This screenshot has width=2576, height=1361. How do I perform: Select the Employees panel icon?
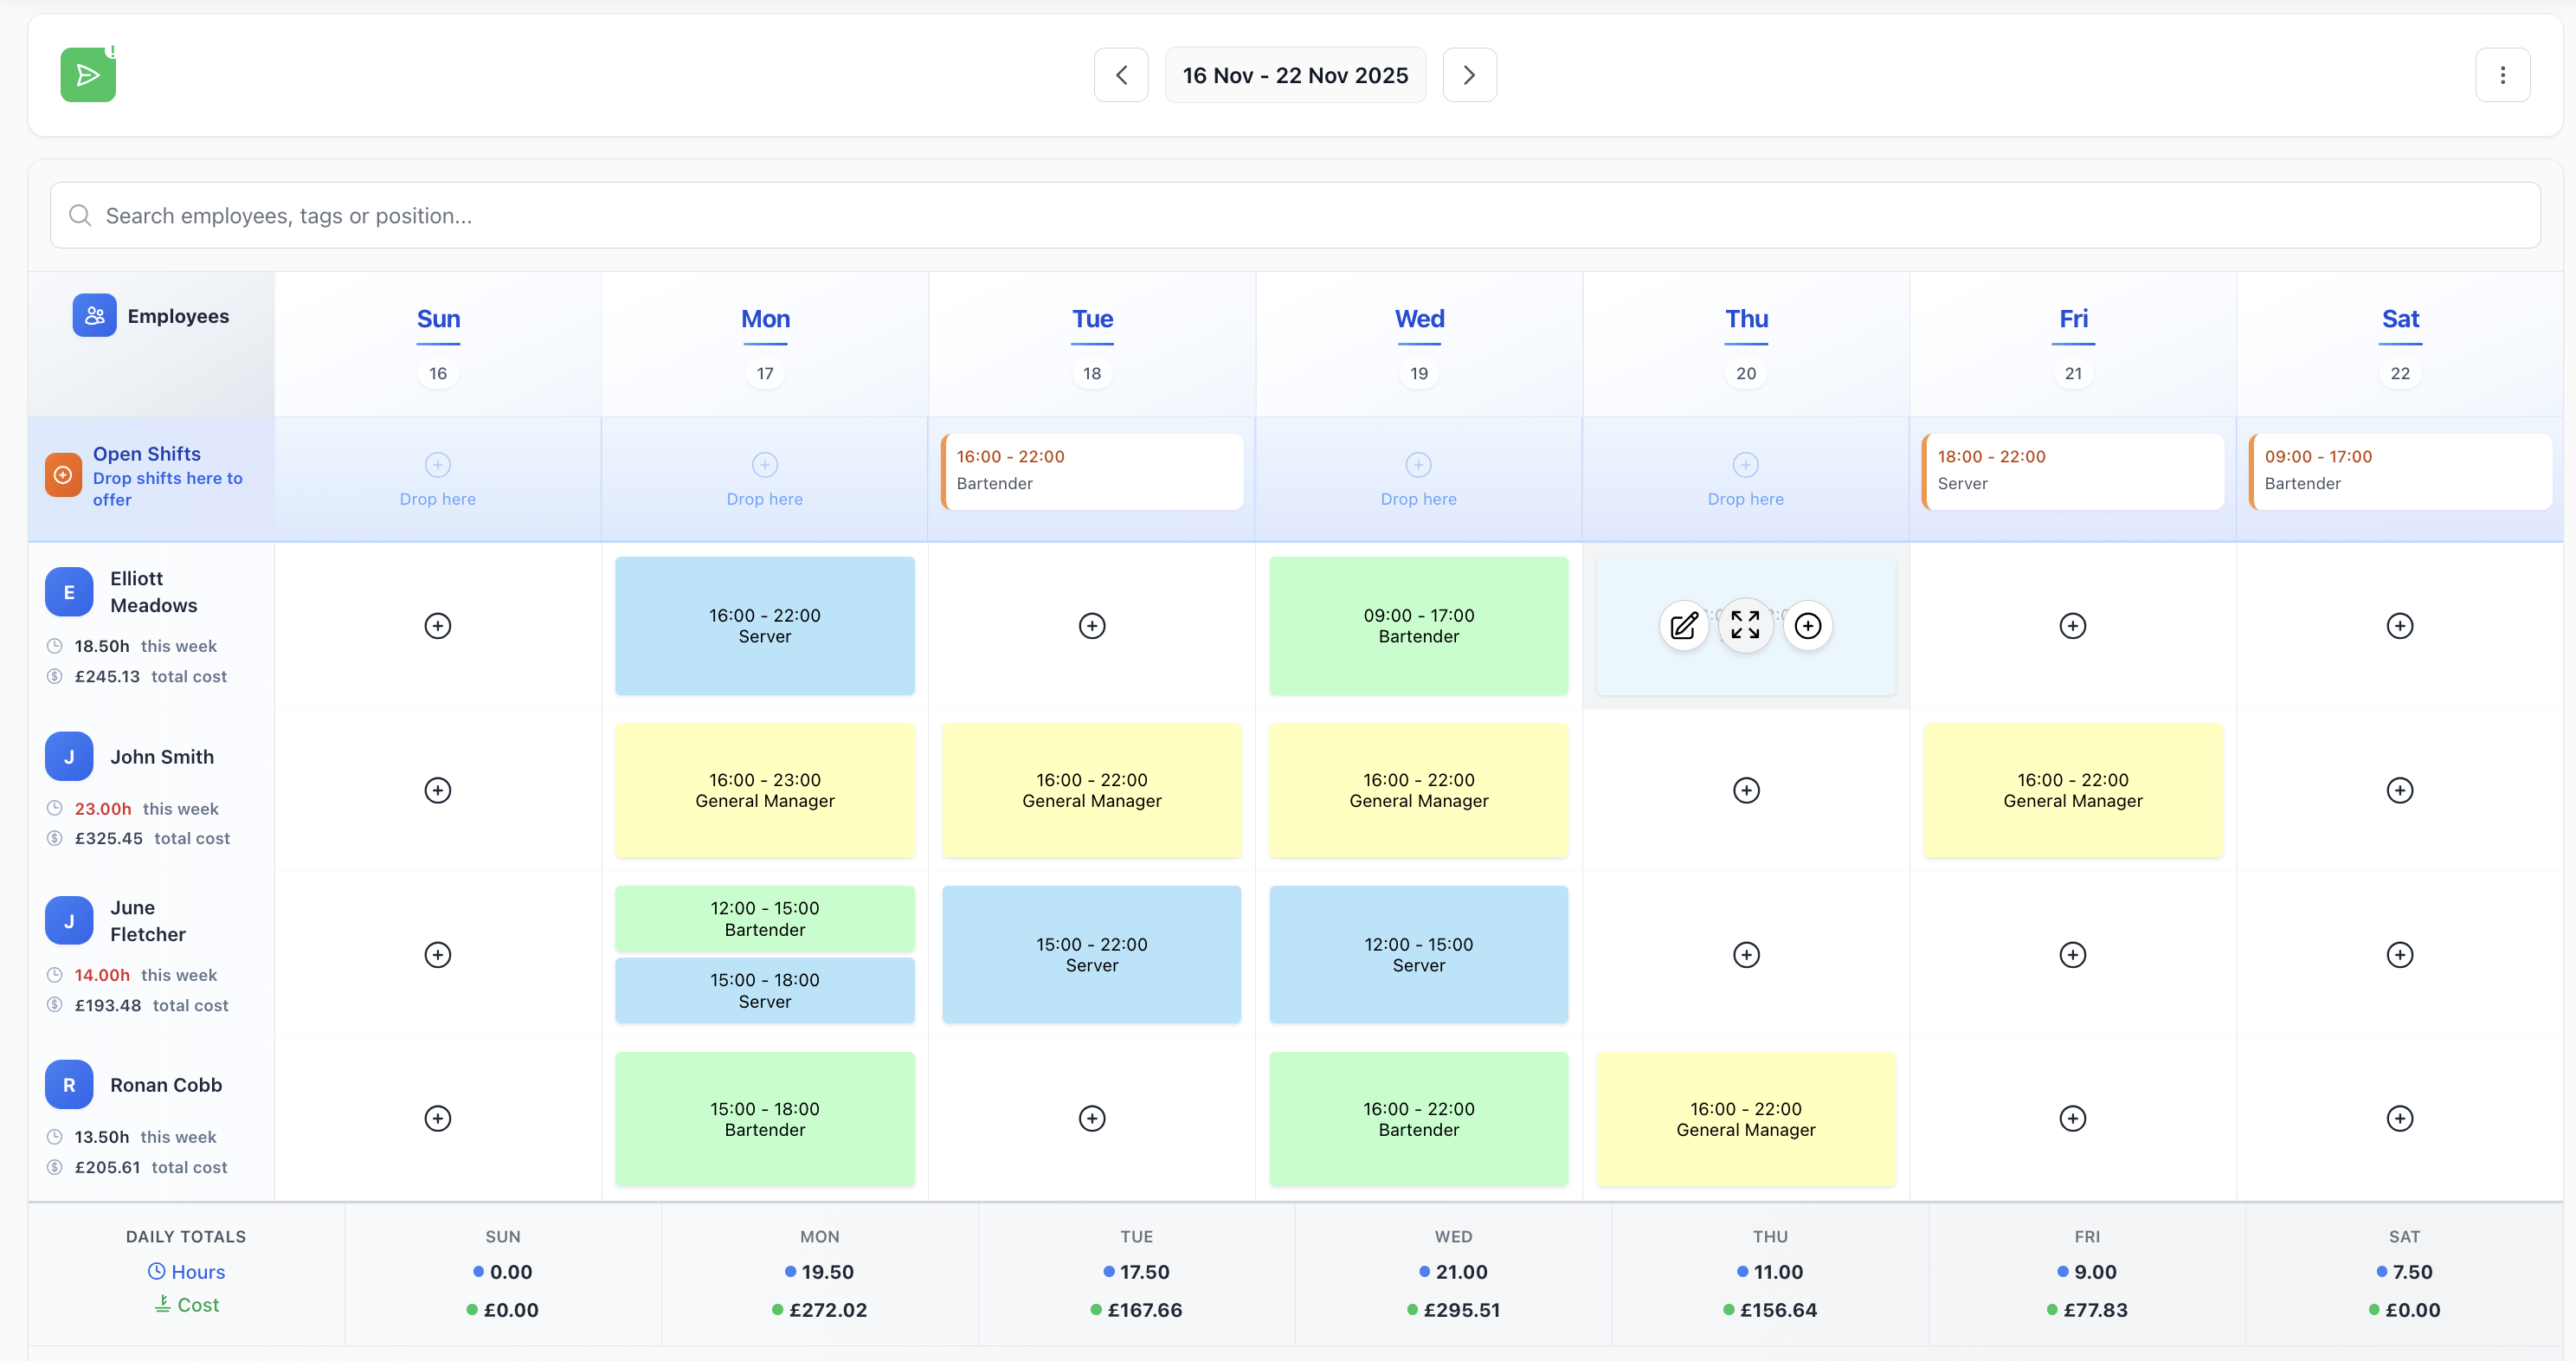tap(94, 315)
